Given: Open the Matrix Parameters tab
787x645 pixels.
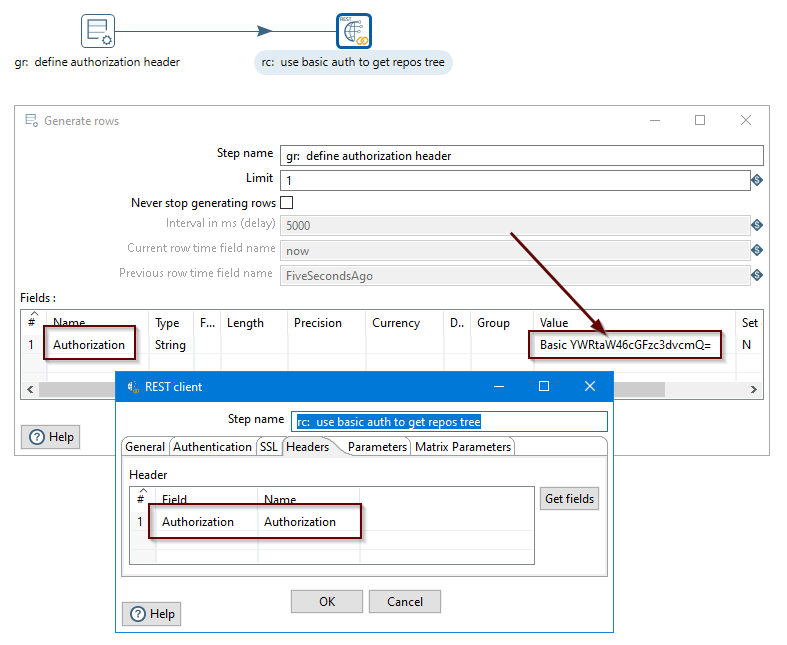Looking at the screenshot, I should click(463, 447).
